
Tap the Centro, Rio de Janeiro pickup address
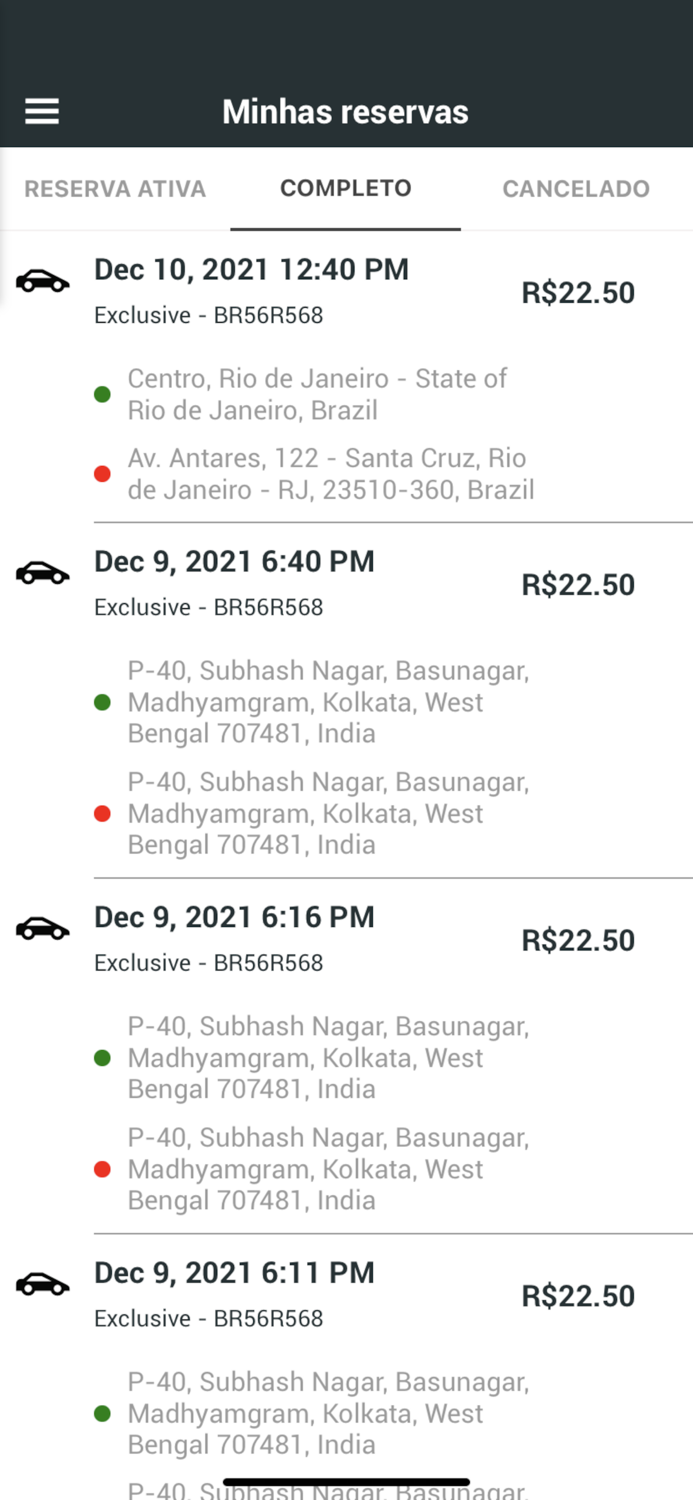(x=317, y=395)
